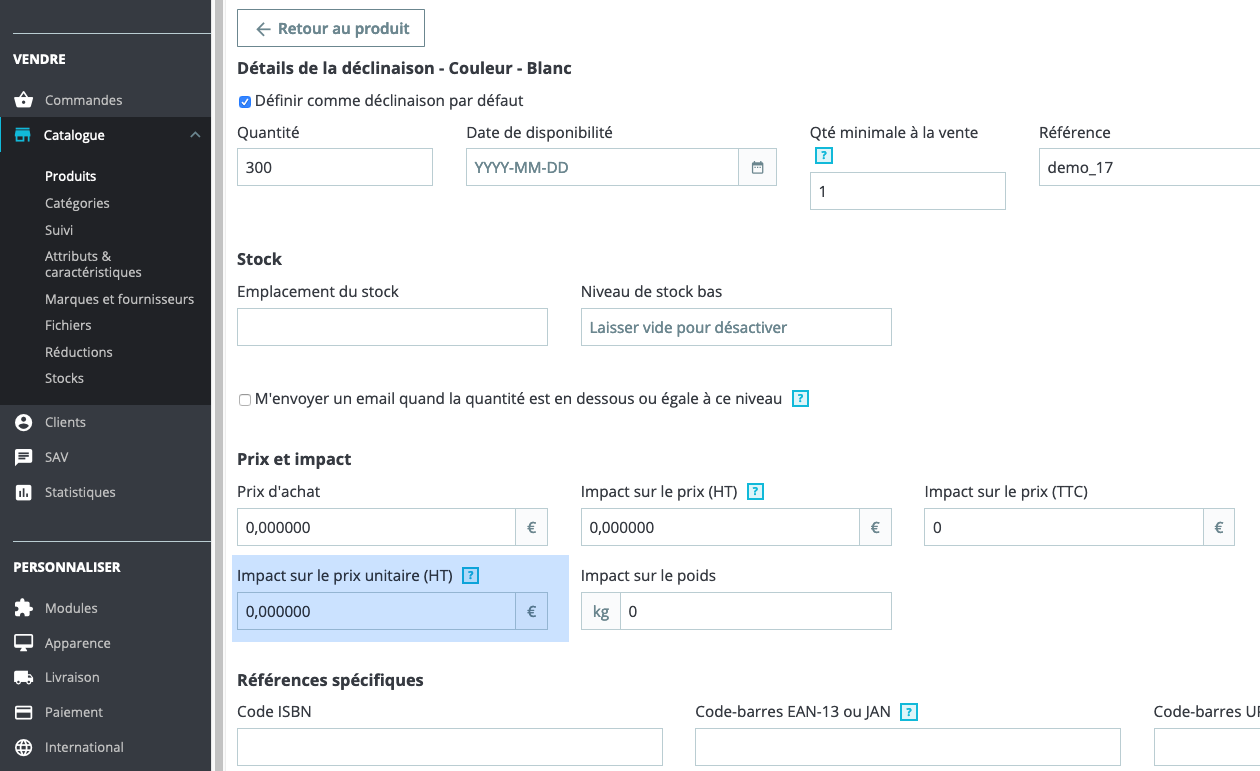Click the 'Références spécifiques' section heading

[x=330, y=680]
